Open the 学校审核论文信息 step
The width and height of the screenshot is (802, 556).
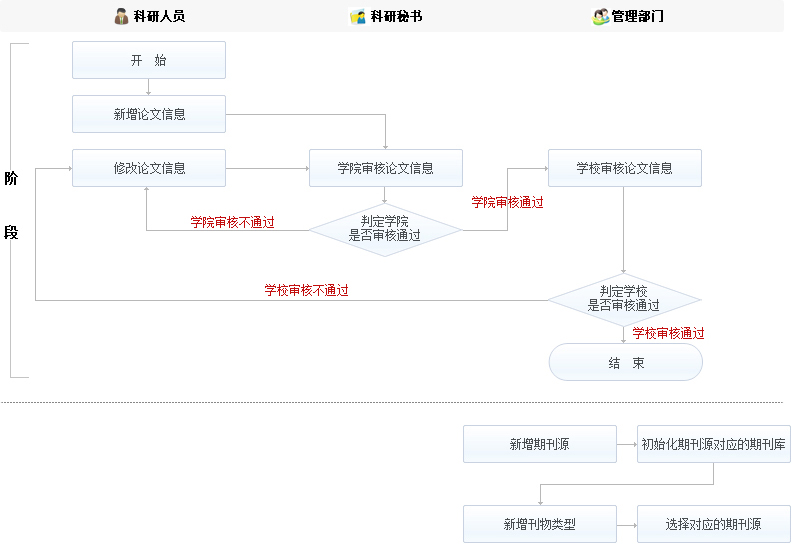pos(624,168)
